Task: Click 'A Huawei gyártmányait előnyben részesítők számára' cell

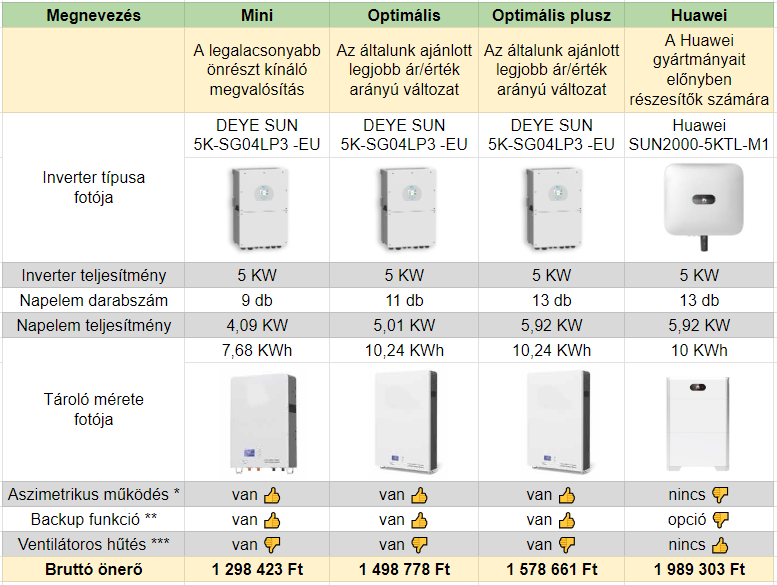Action: click(699, 70)
